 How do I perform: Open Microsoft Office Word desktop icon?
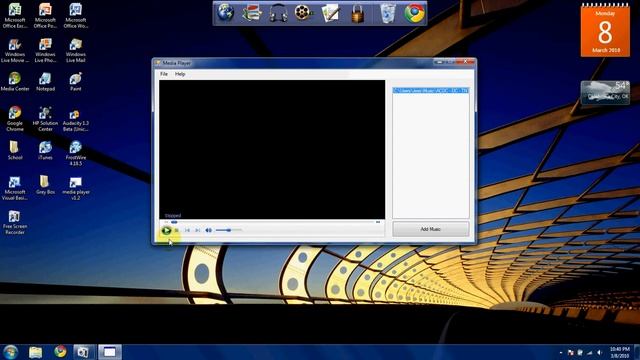coord(76,16)
